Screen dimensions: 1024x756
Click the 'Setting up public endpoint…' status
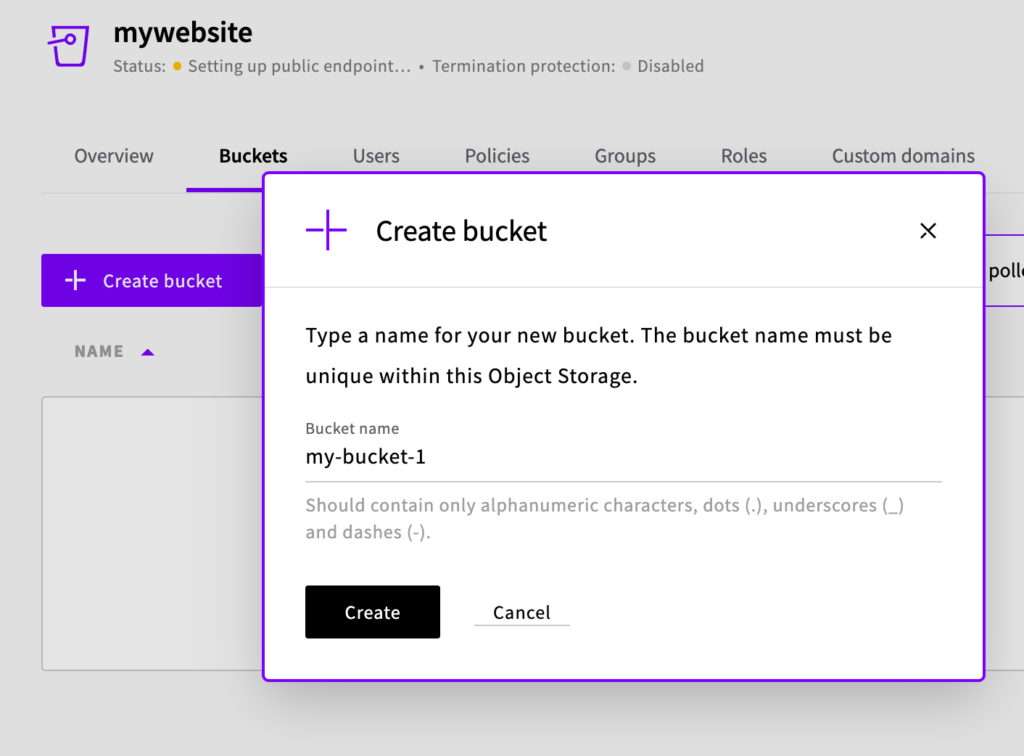[300, 67]
